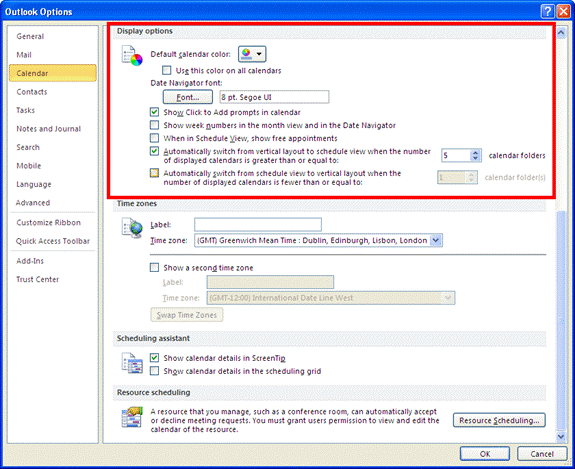Check Show calendar details in scheduling grid
The height and width of the screenshot is (469, 575).
point(154,371)
